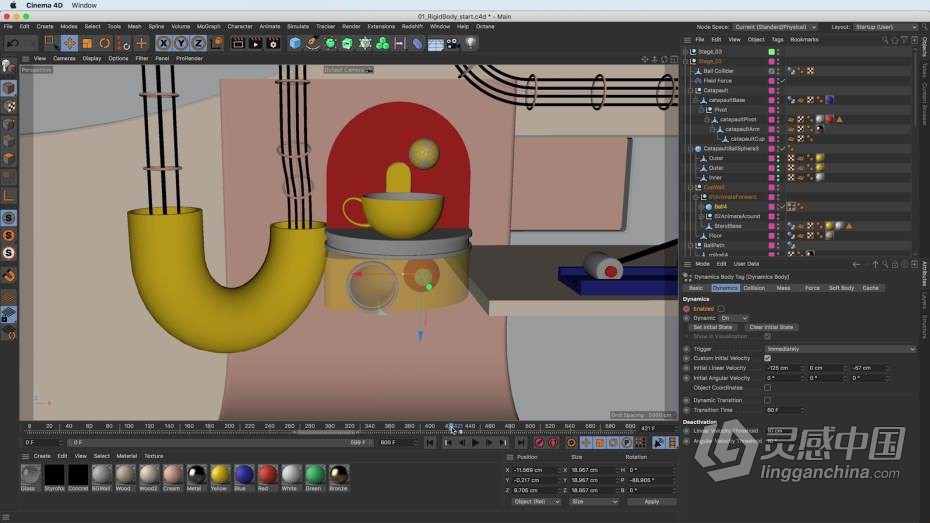
Task: Go to start of animation
Action: [430, 443]
